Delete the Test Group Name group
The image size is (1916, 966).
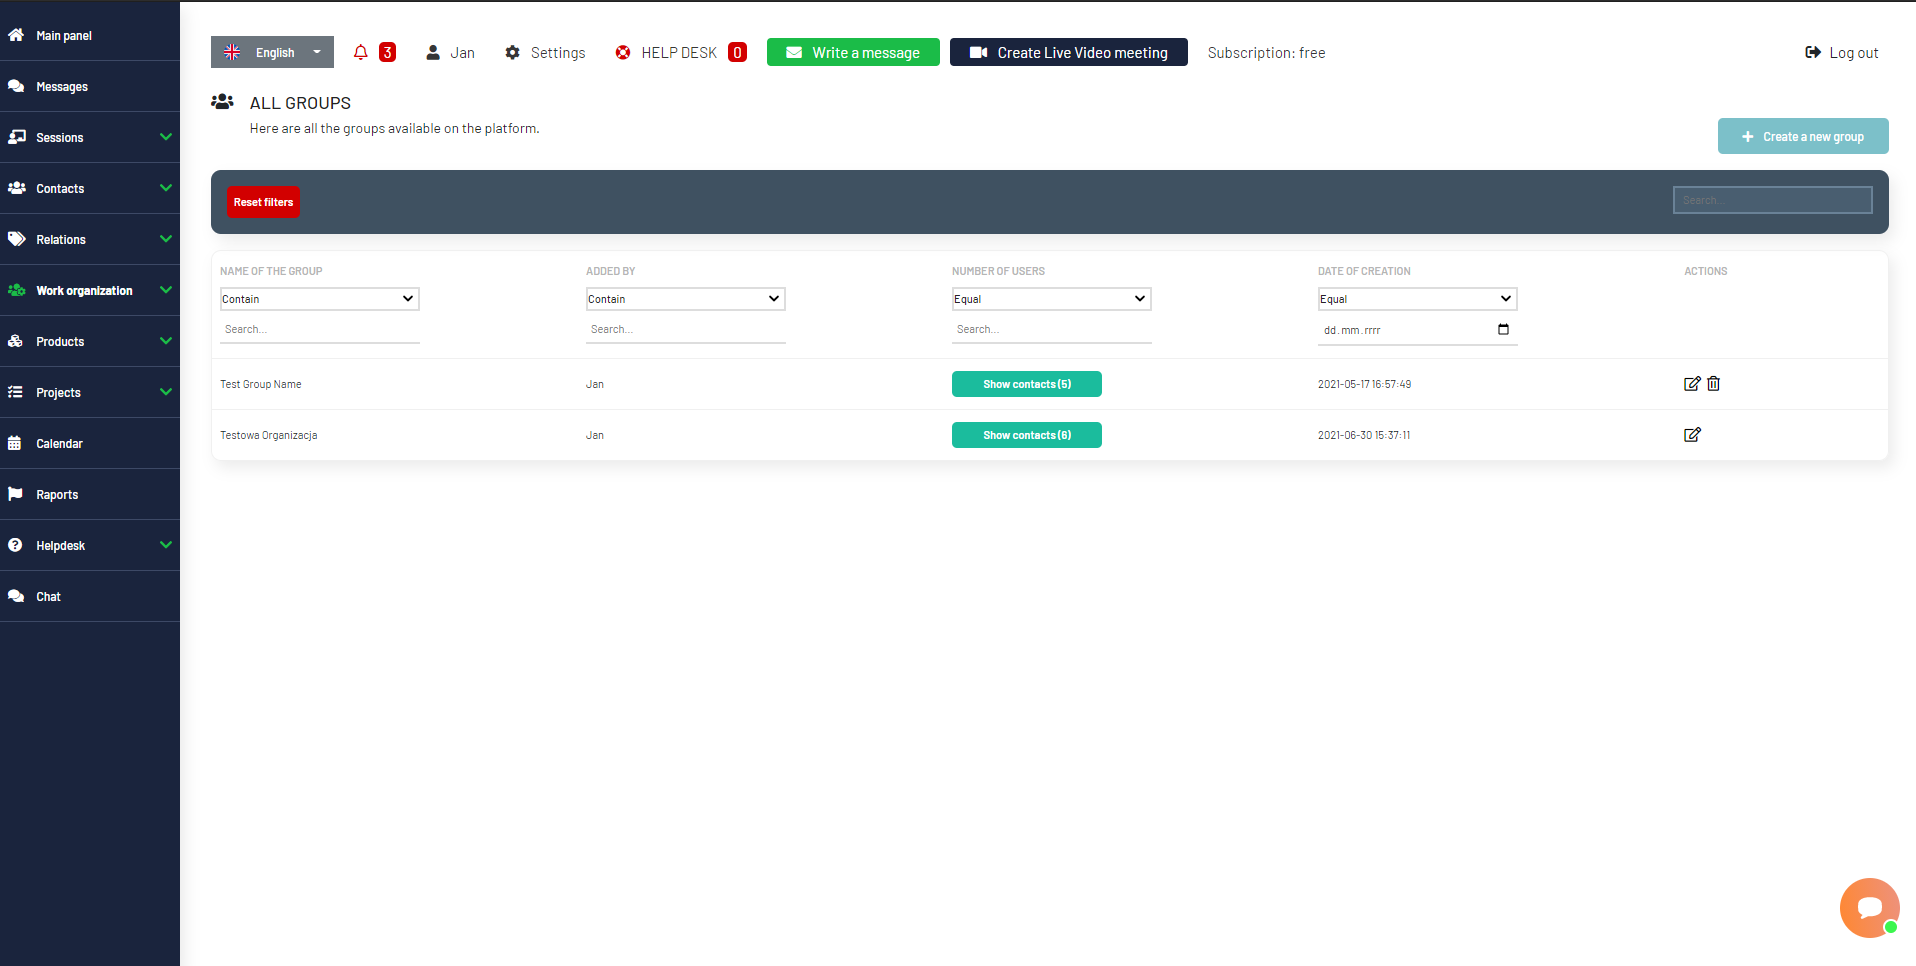pyautogui.click(x=1714, y=384)
